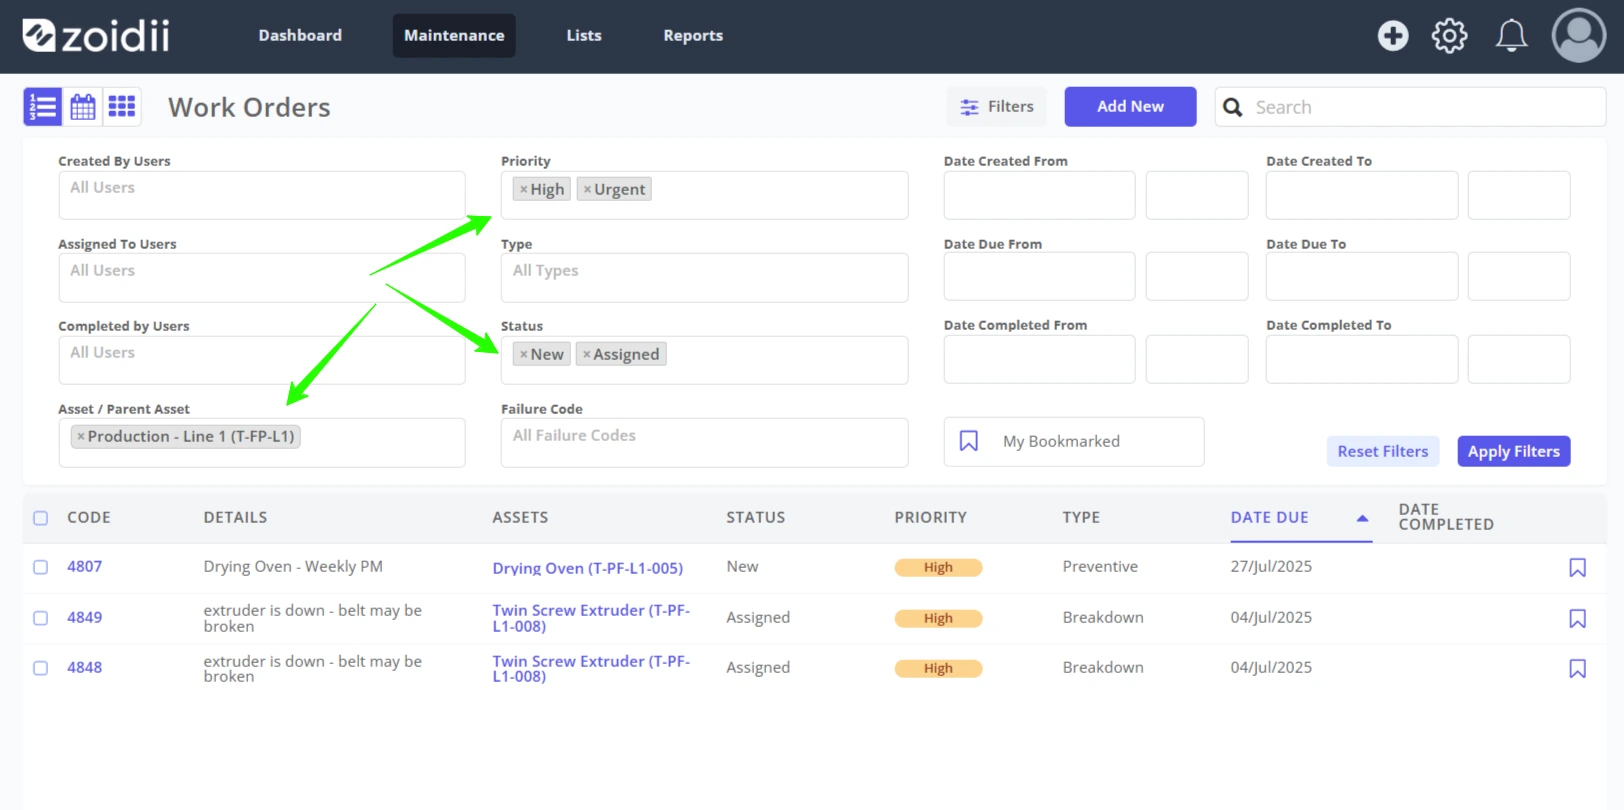The image size is (1624, 810).
Task: Click Date Created From date field
Action: [1039, 195]
